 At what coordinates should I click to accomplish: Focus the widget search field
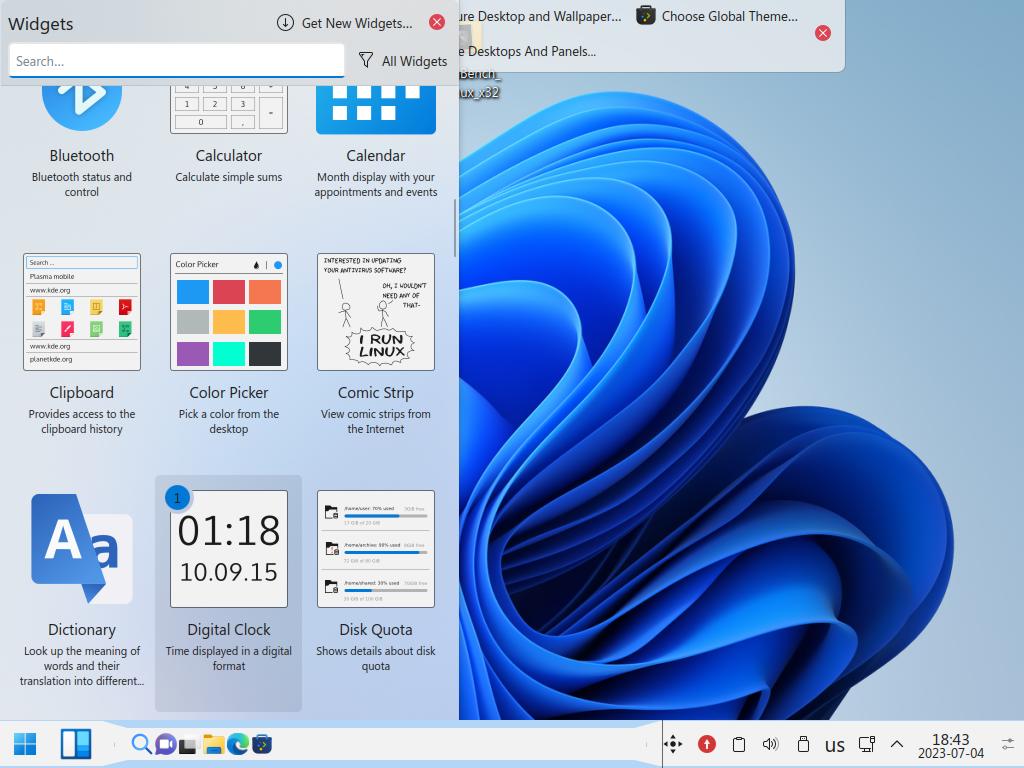pyautogui.click(x=177, y=61)
